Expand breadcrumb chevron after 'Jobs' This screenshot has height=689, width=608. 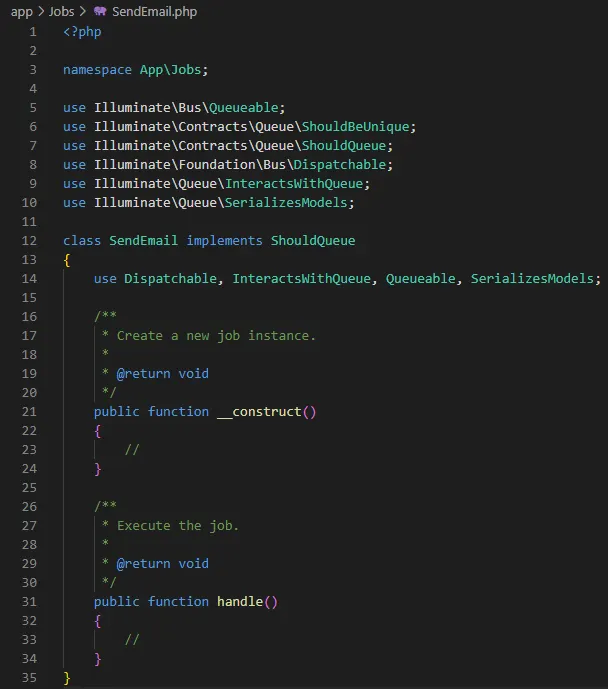tap(83, 11)
